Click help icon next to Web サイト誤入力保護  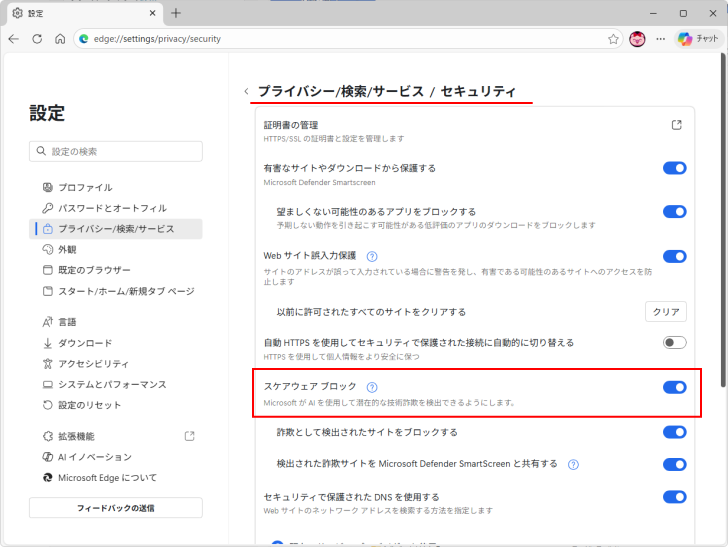click(372, 256)
